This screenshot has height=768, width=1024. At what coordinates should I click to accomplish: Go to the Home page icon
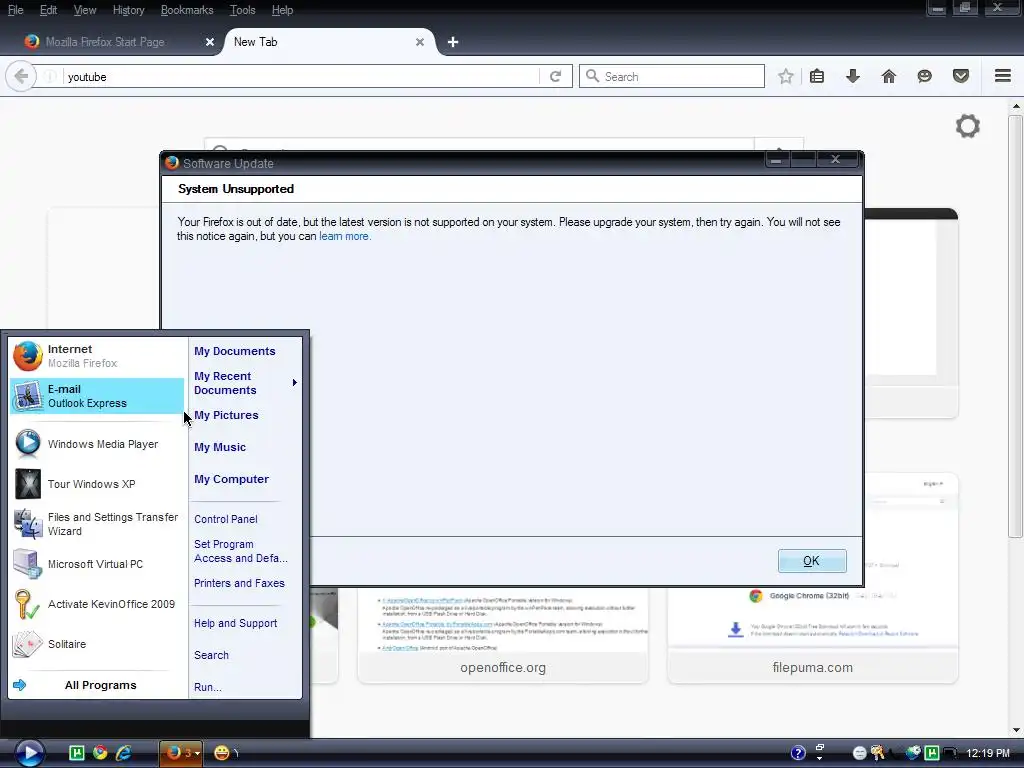pos(889,76)
